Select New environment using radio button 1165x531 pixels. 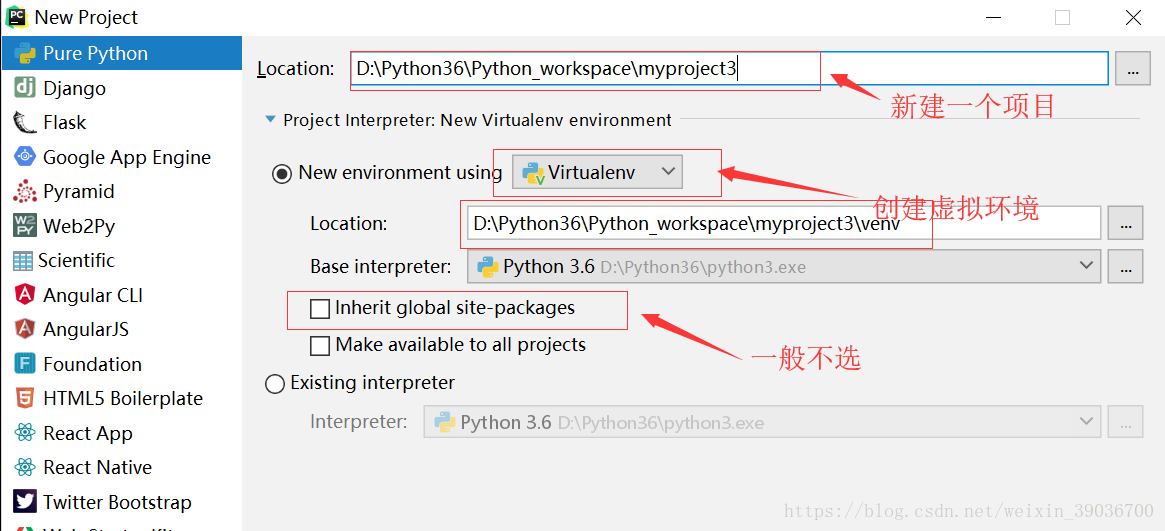282,174
